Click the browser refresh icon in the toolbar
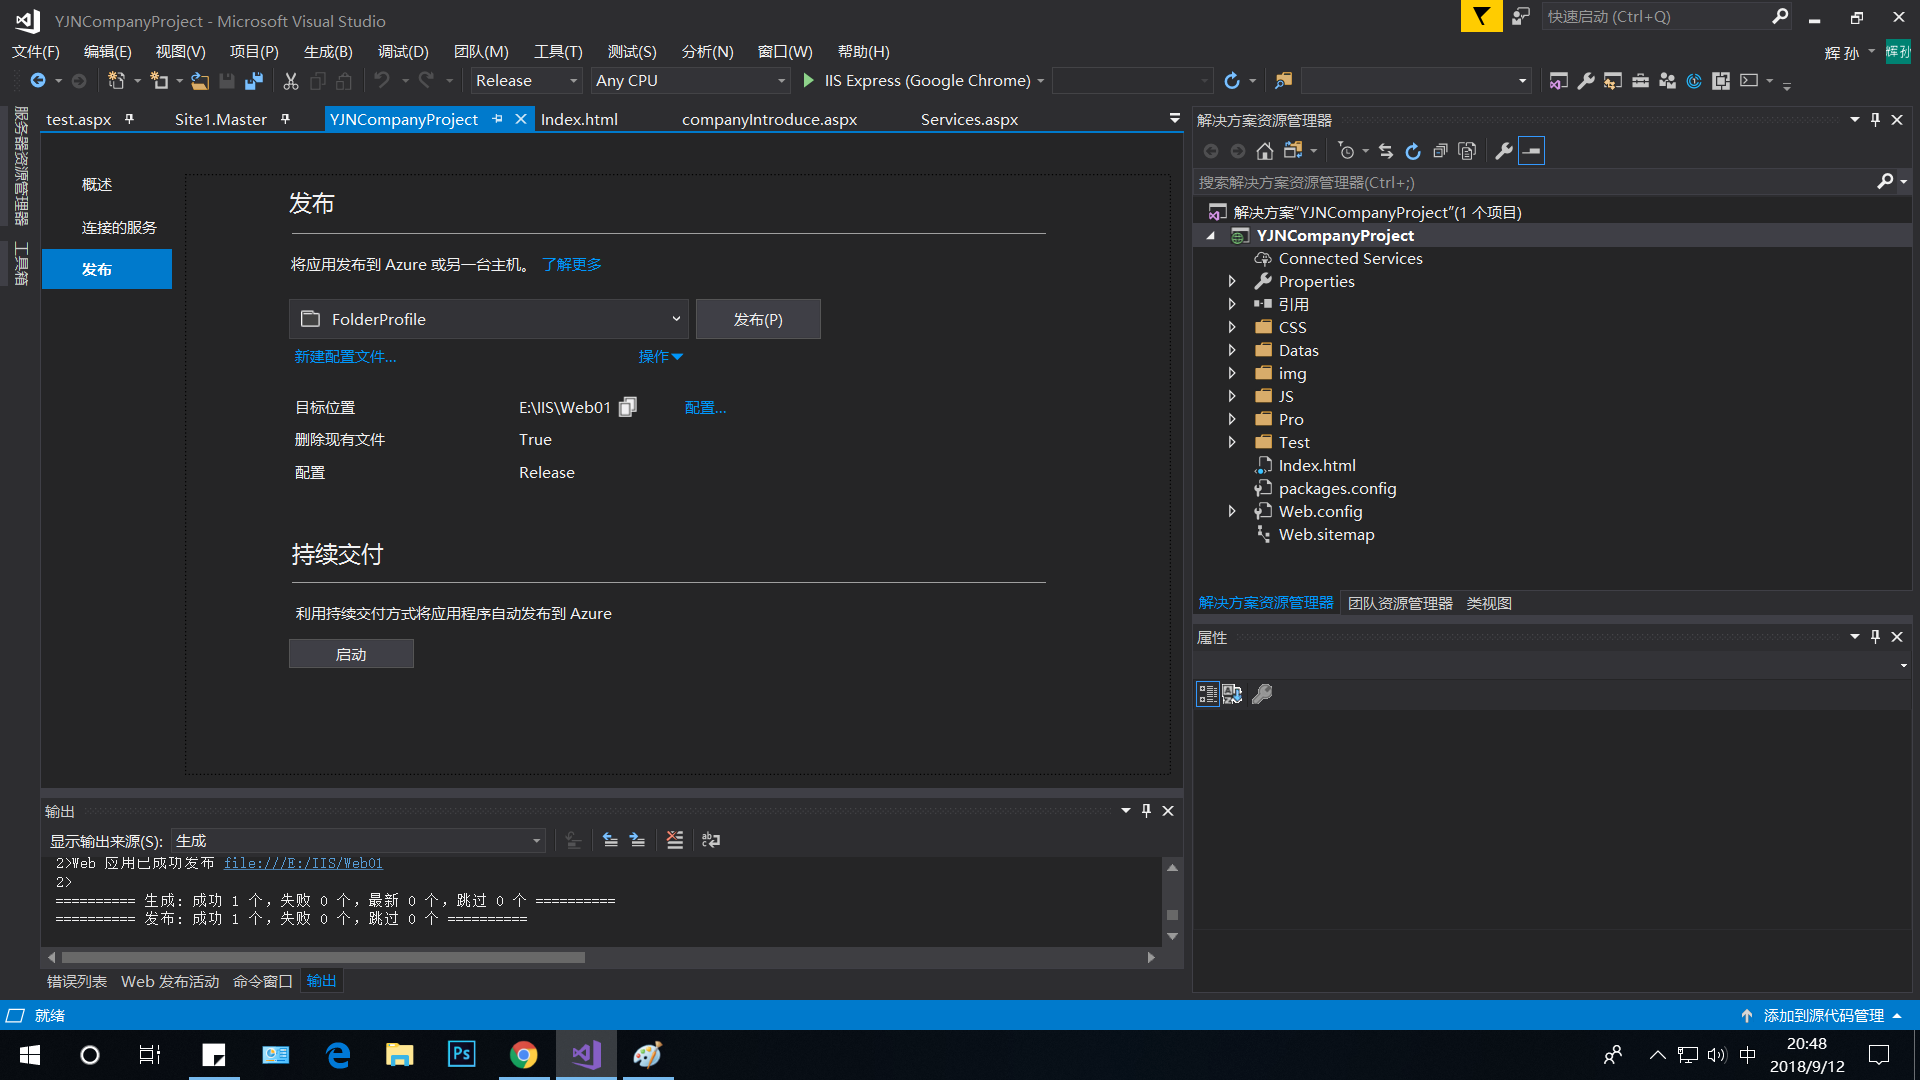Viewport: 1920px width, 1080px height. click(x=1232, y=81)
